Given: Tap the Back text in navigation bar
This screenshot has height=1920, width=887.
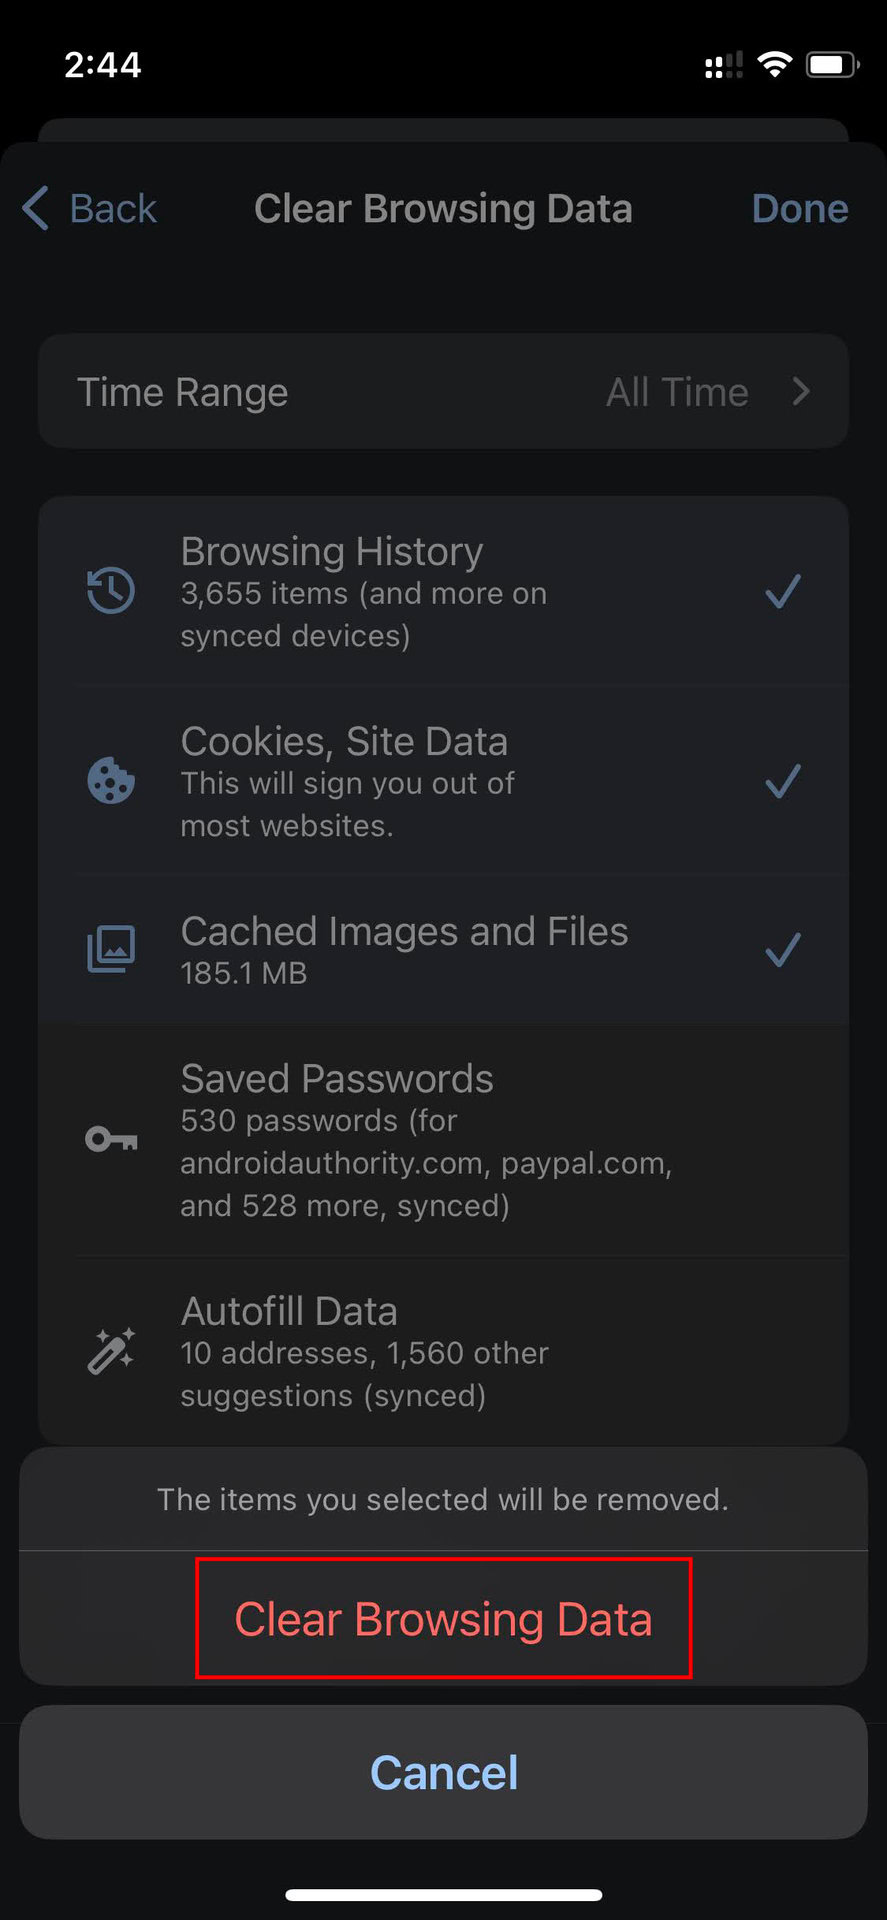Looking at the screenshot, I should point(113,209).
